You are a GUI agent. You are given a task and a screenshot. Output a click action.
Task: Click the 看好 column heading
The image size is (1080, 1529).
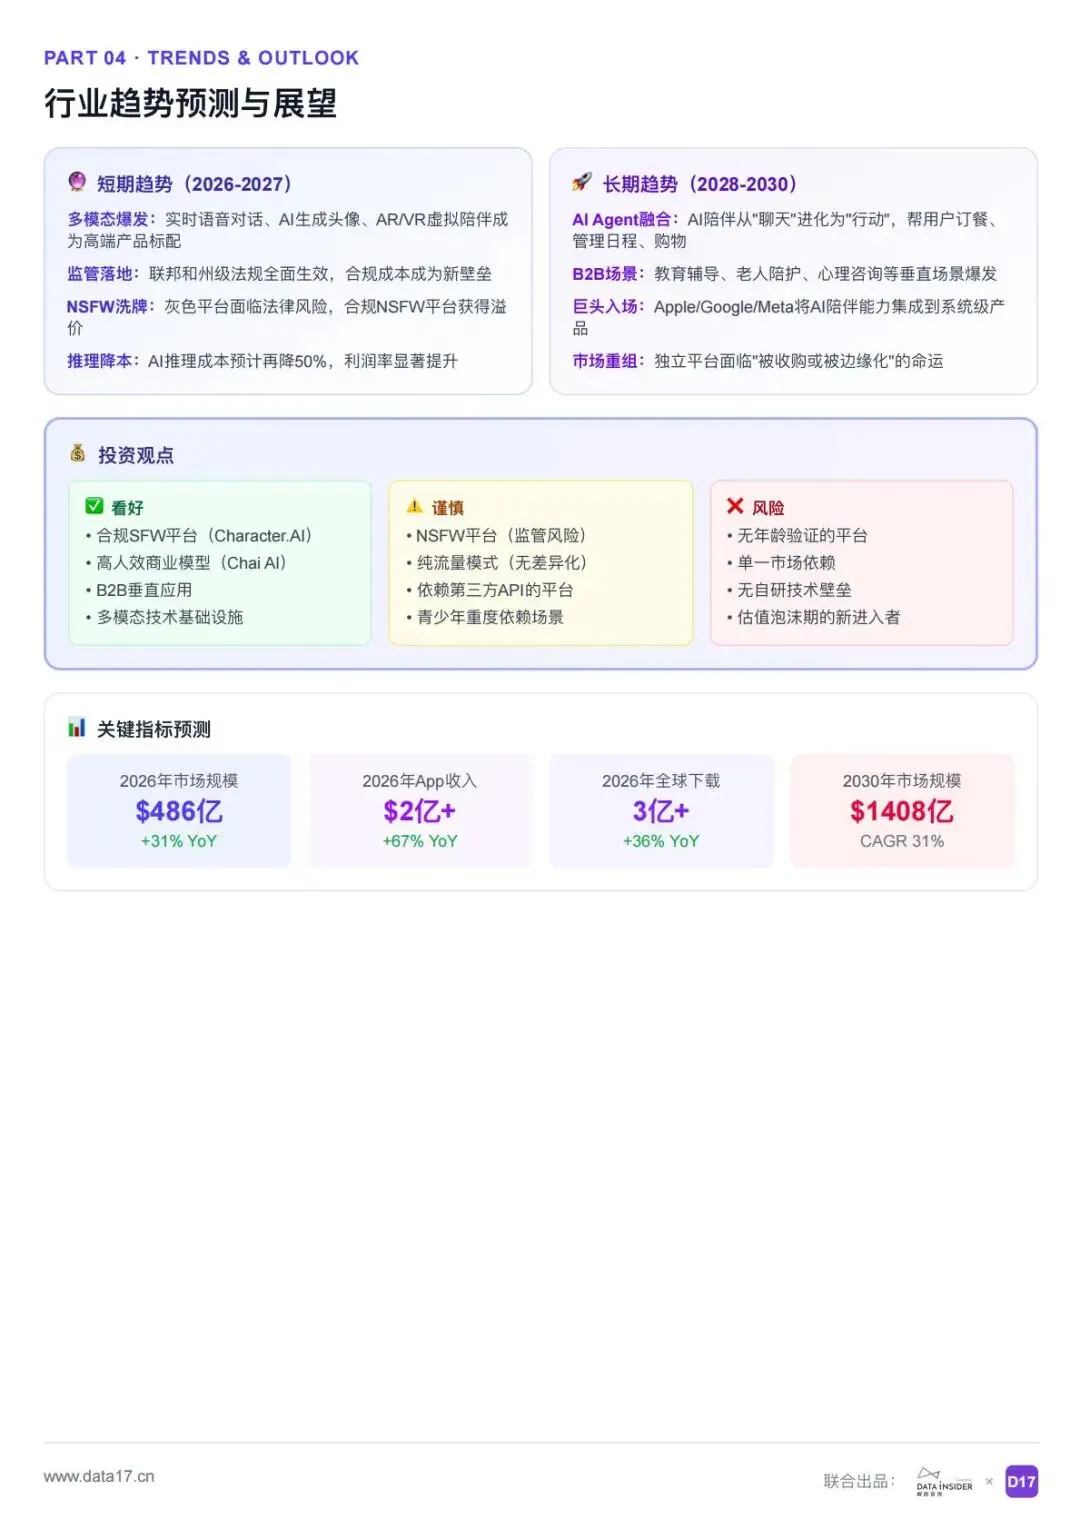pos(127,508)
